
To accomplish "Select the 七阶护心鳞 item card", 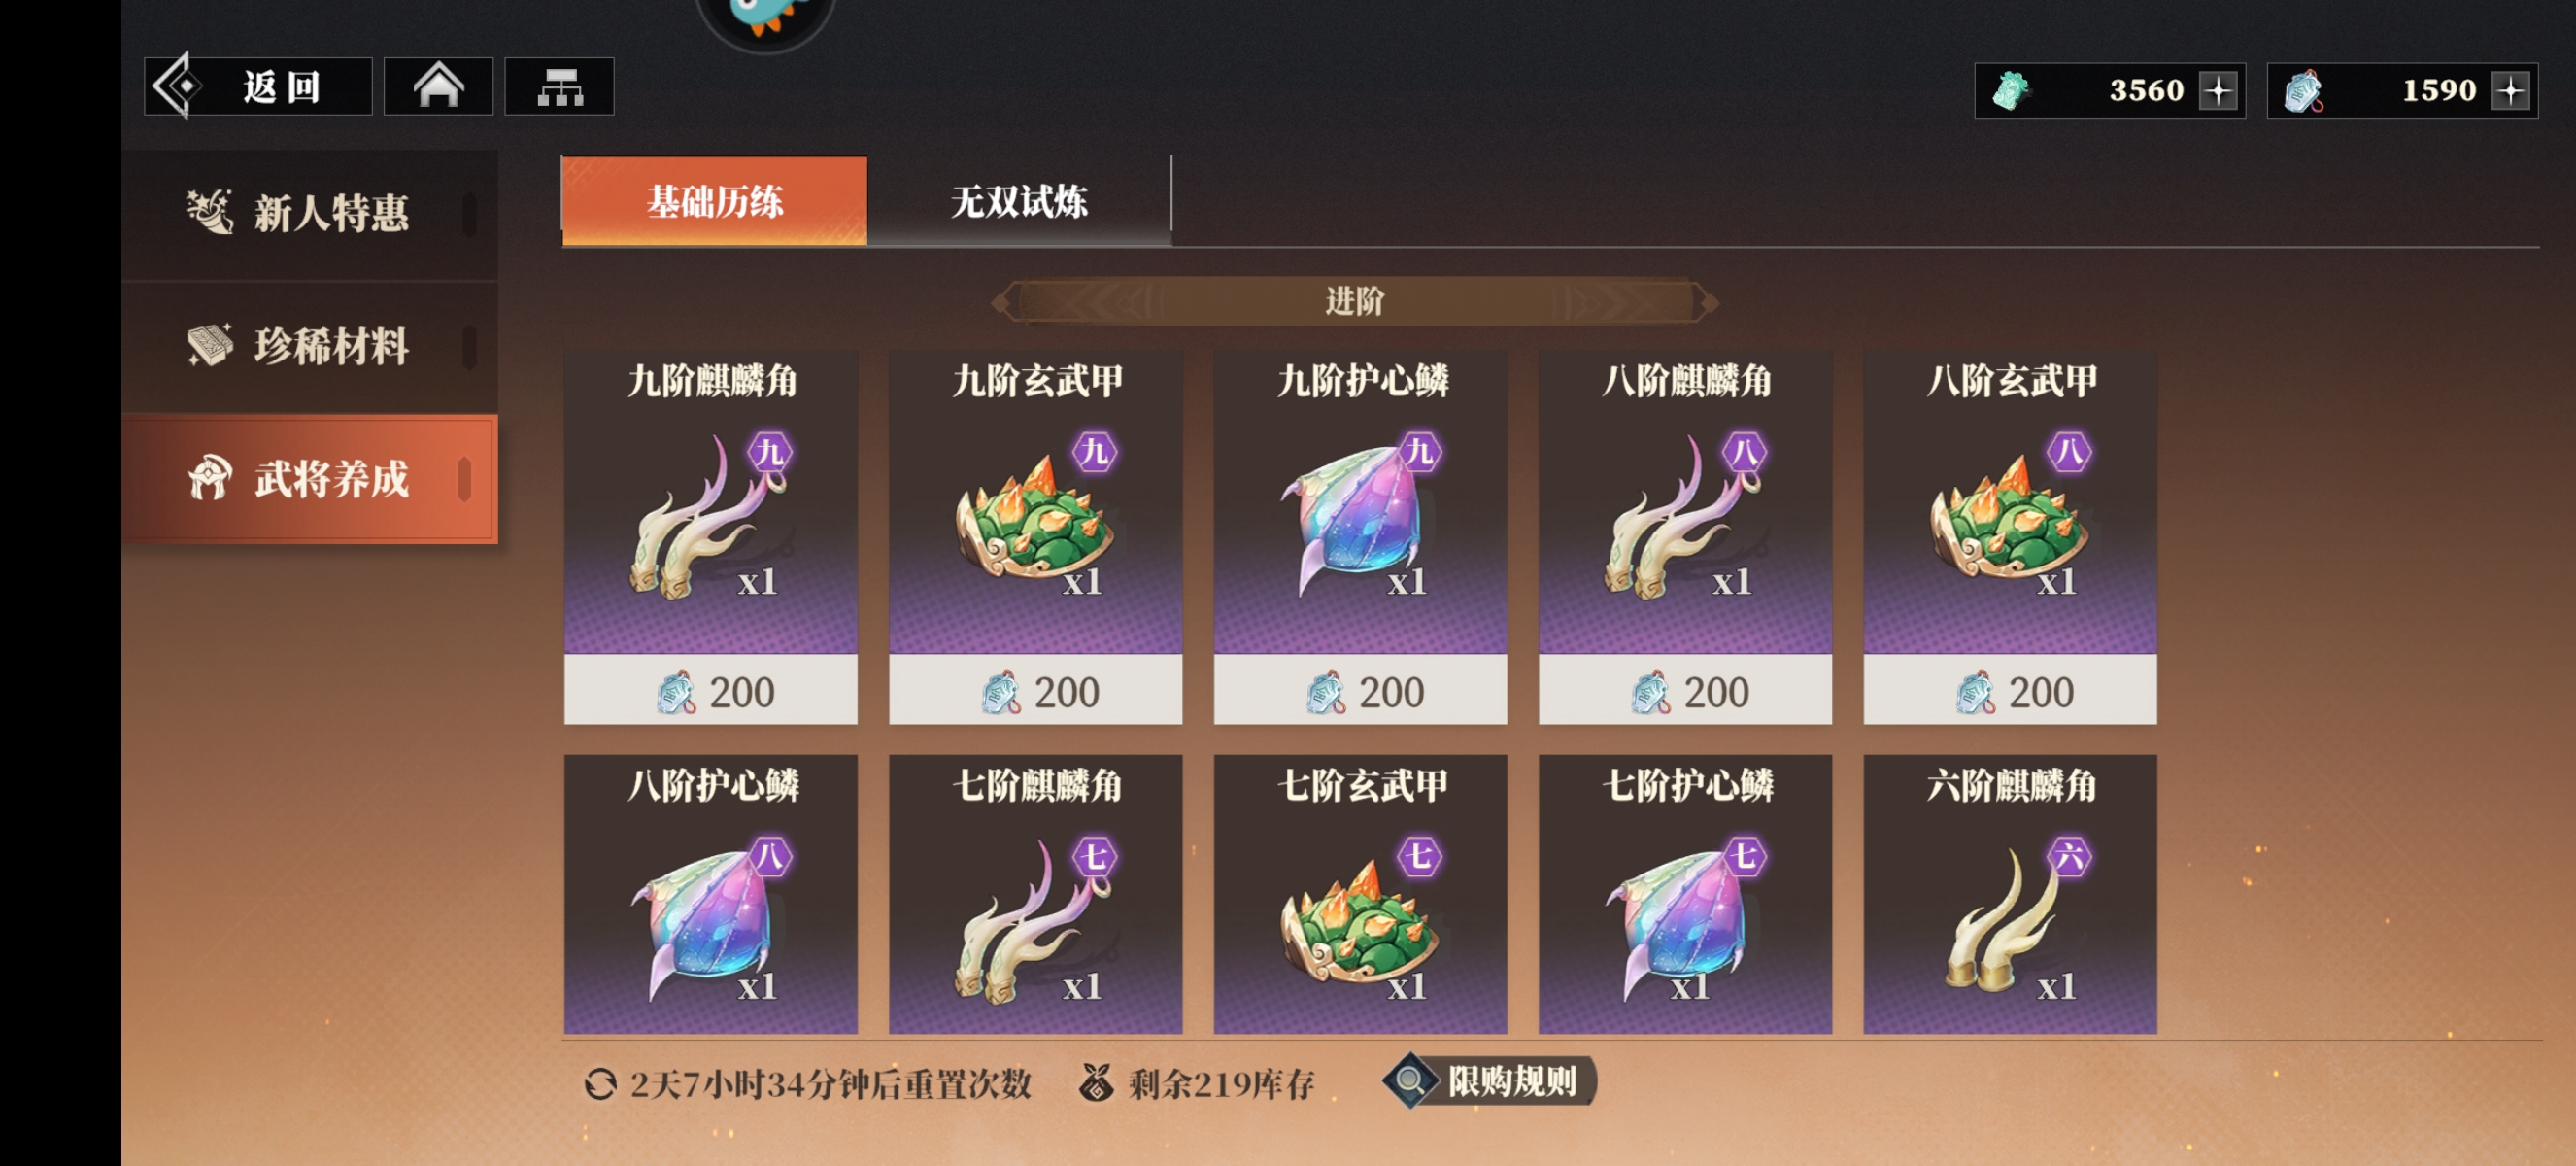I will [1685, 894].
